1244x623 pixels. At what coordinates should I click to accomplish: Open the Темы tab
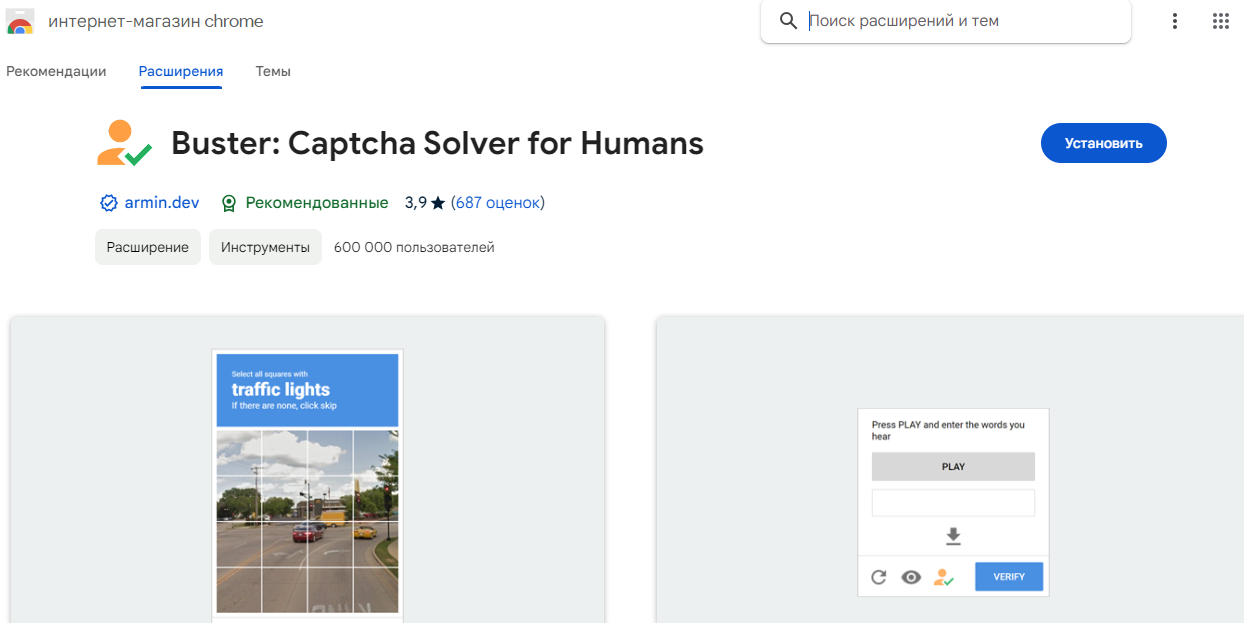[x=273, y=71]
